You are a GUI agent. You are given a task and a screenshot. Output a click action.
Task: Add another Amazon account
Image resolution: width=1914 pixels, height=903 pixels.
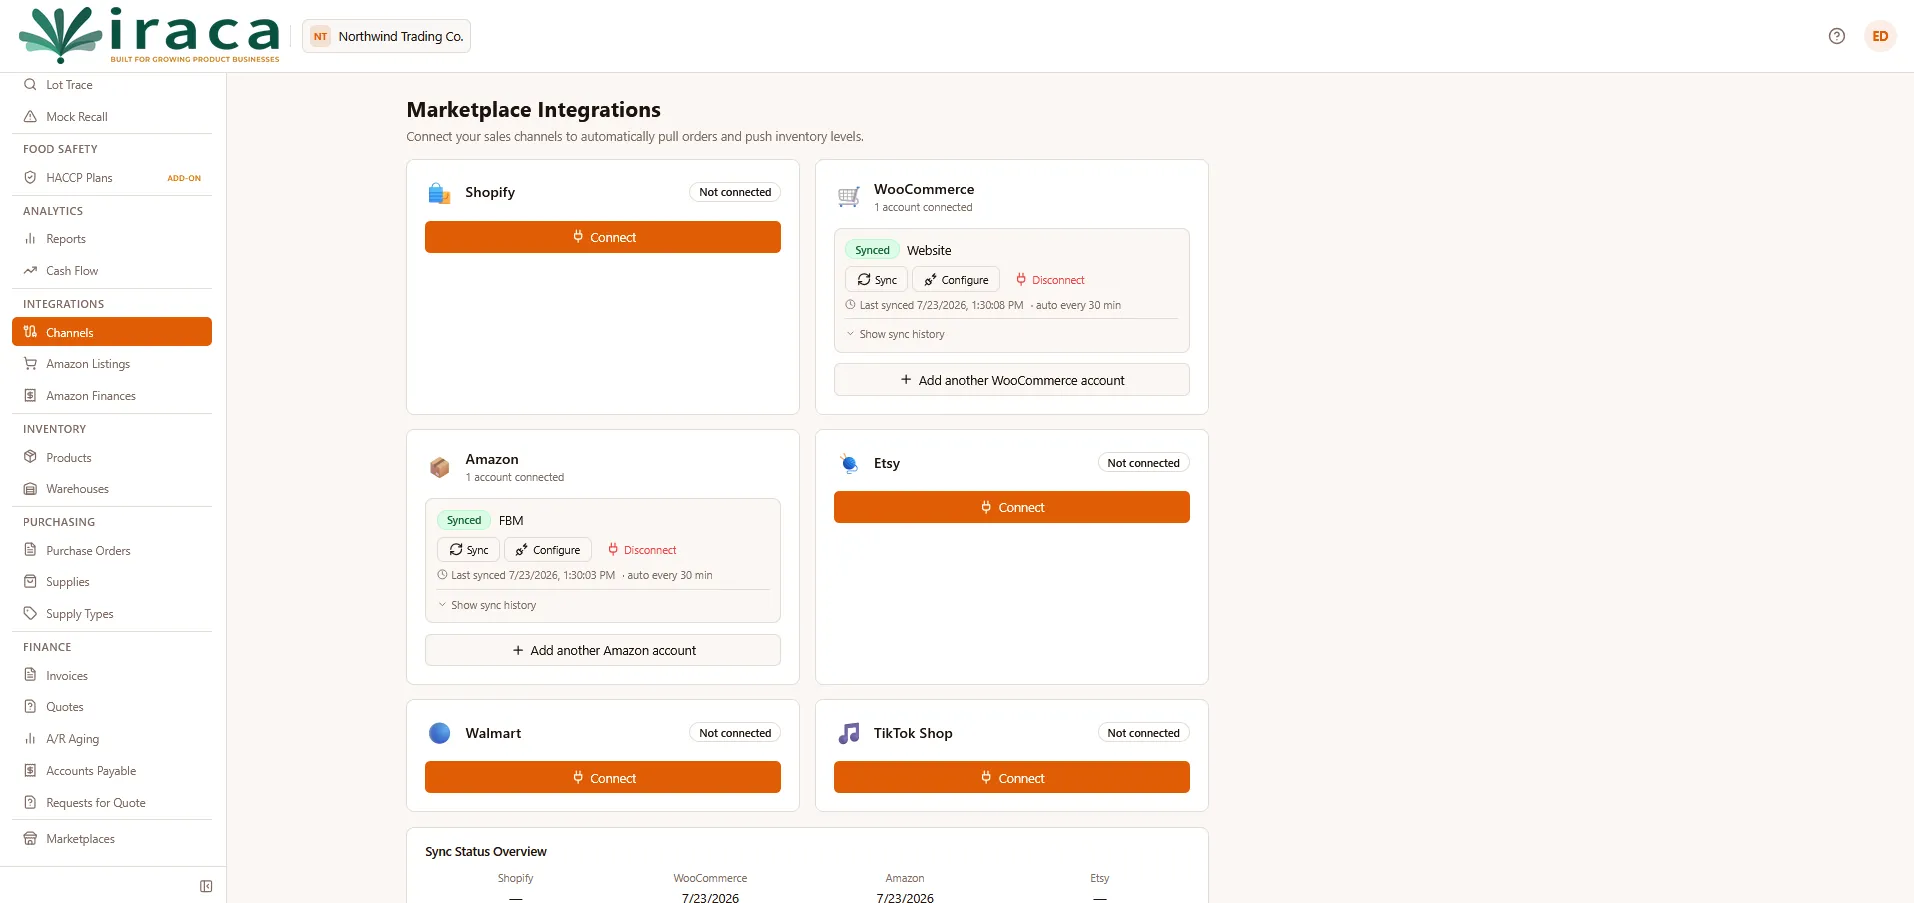click(603, 650)
